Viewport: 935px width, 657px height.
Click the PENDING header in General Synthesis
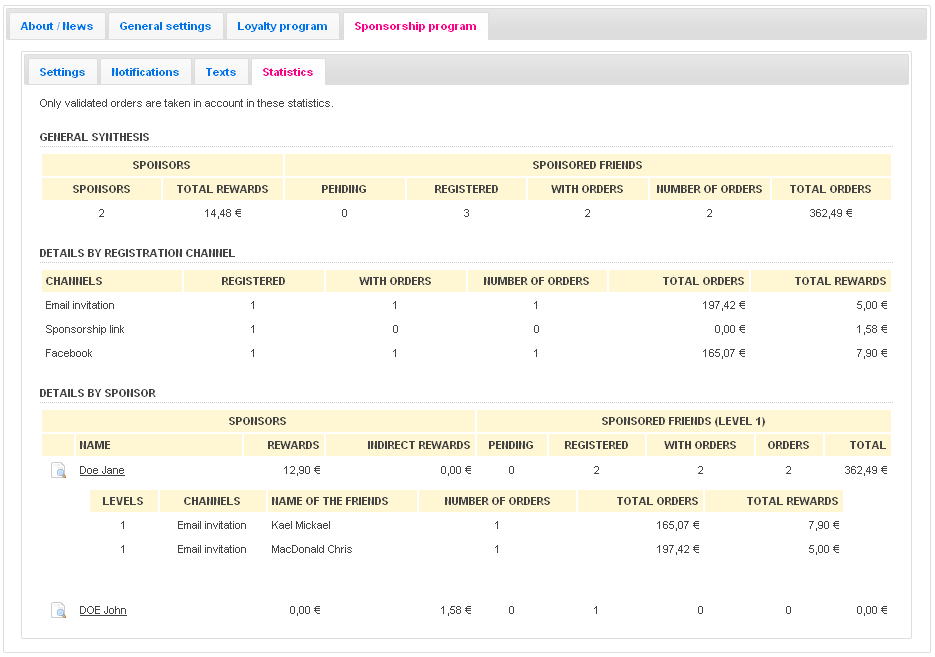click(x=344, y=189)
